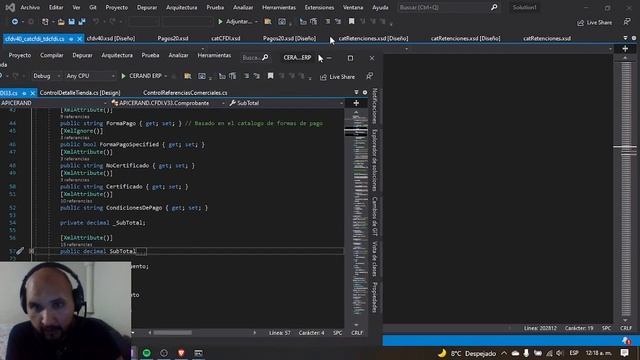This screenshot has height=360, width=640.
Task: Click Live Share in the CERAND ERP window
Action: coord(338,77)
